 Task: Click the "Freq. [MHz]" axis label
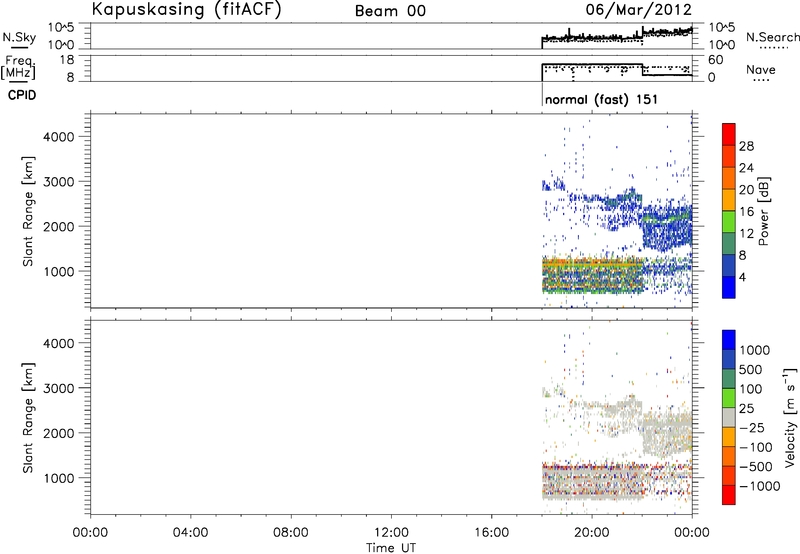coord(19,67)
